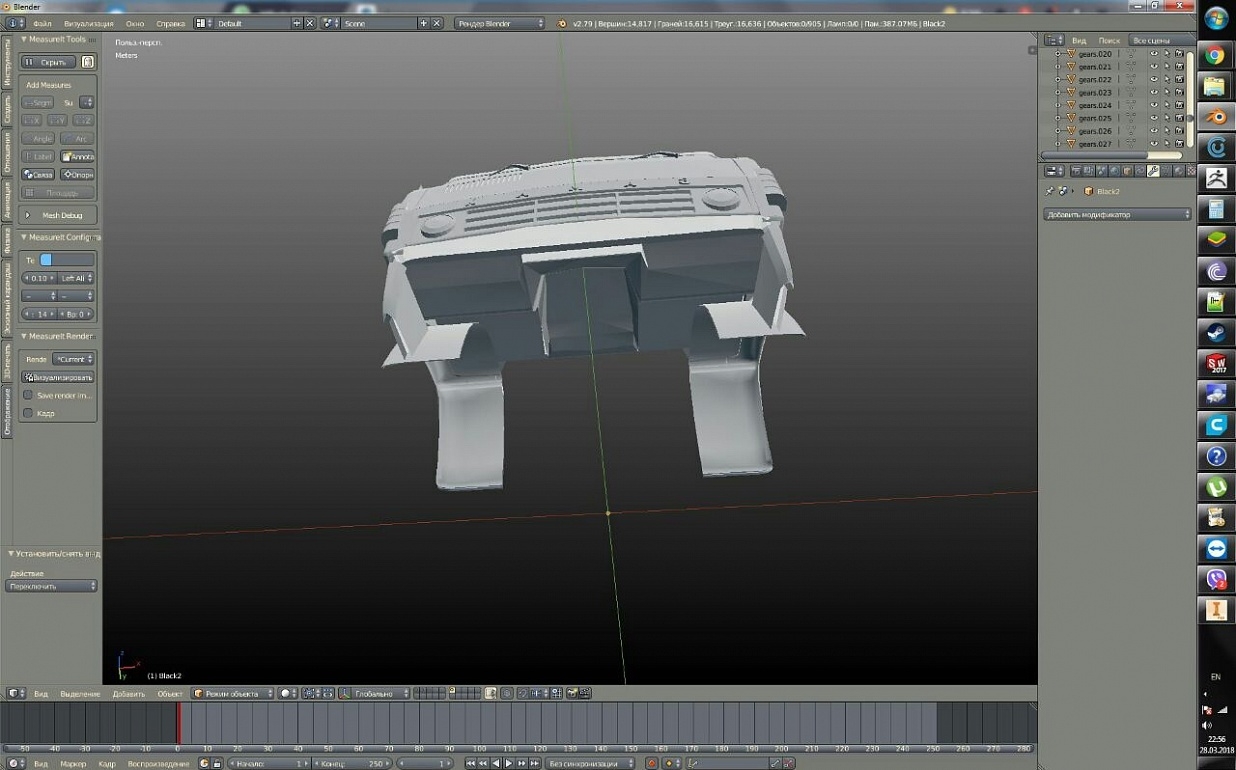Hide gears.020 using its eye icon
1236x770 pixels.
pyautogui.click(x=1153, y=54)
